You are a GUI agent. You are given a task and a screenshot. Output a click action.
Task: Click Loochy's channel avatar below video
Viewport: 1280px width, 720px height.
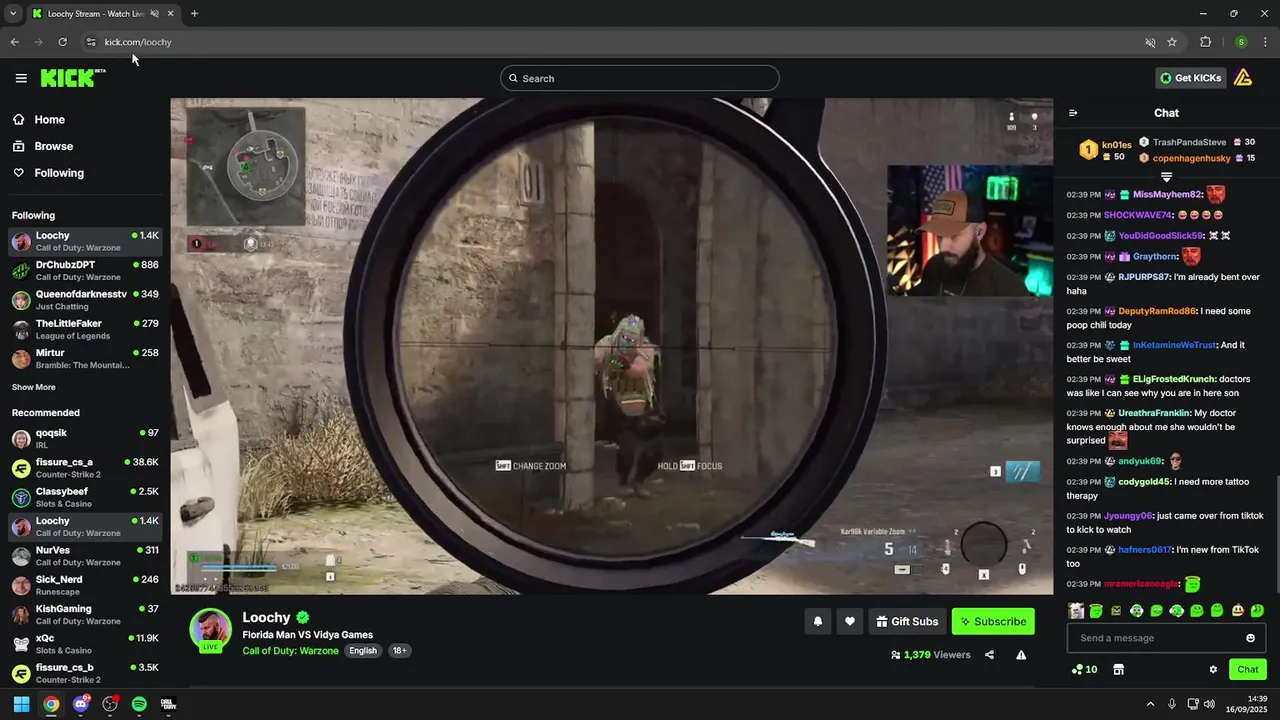click(211, 629)
